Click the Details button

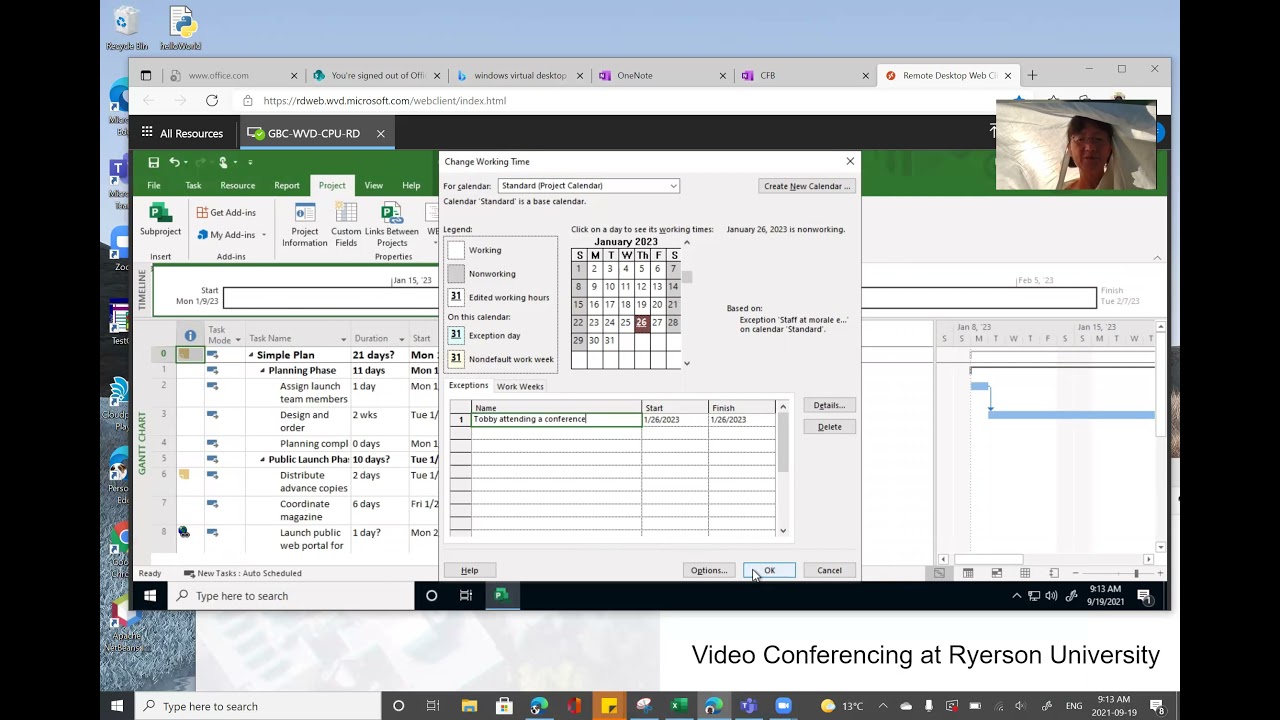point(829,405)
